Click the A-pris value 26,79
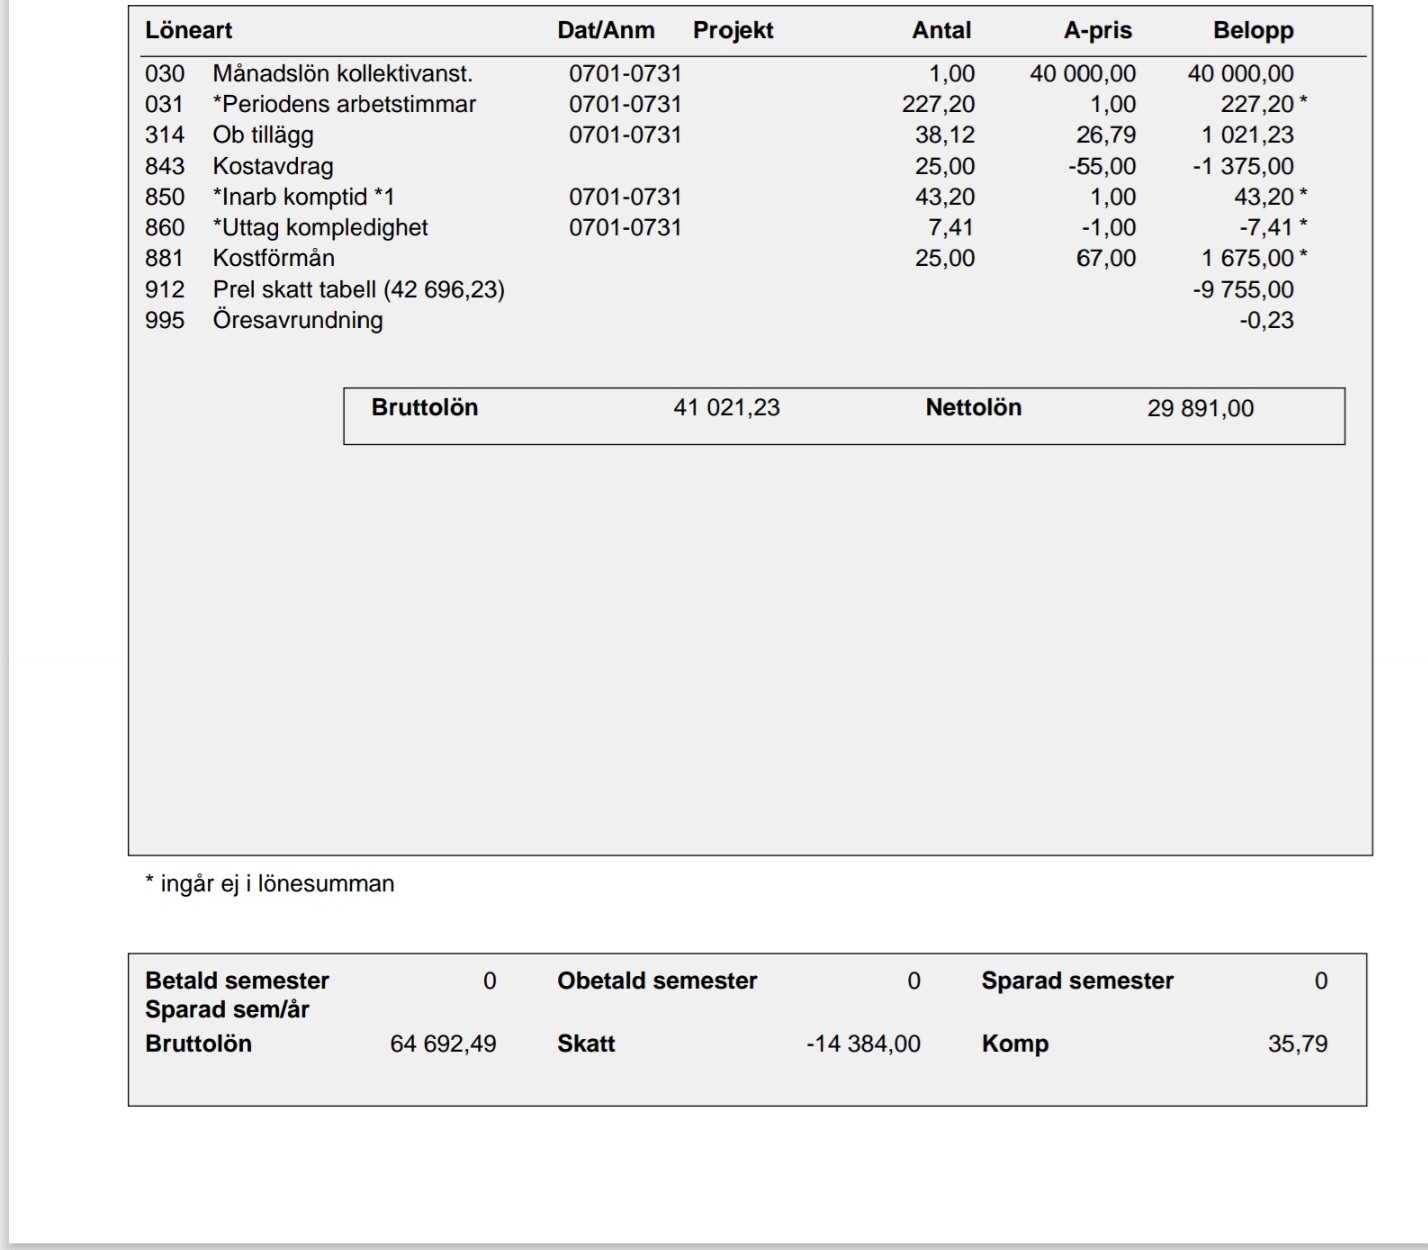 tap(1106, 135)
